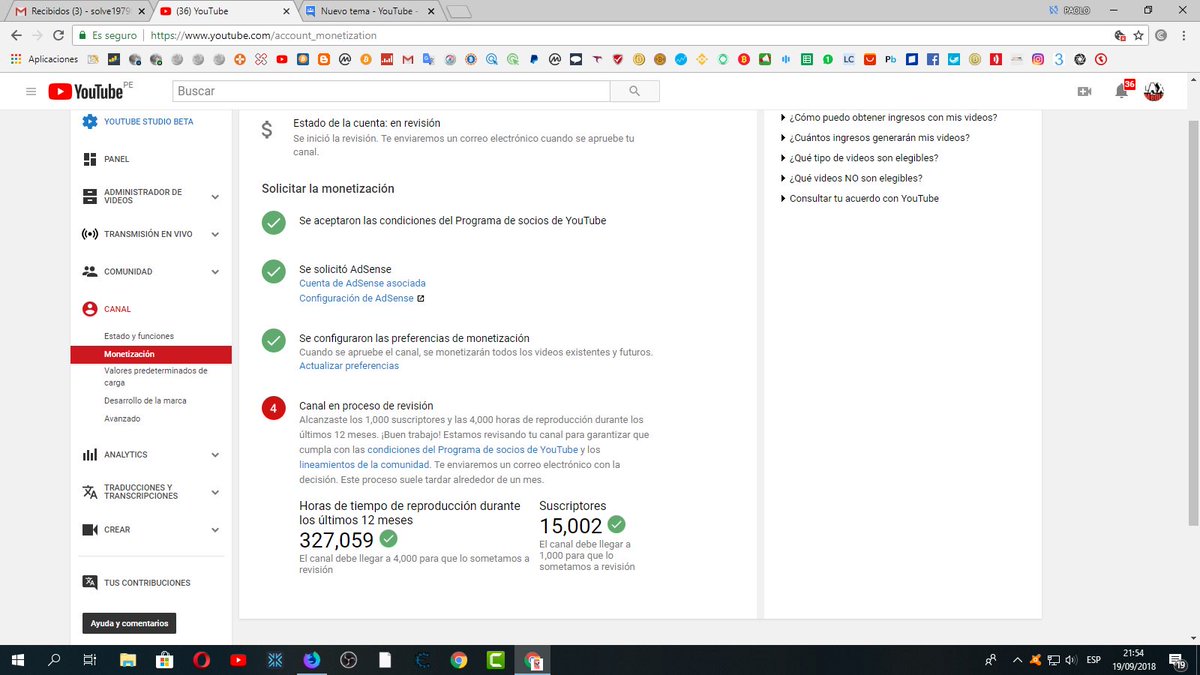Expand Comunidad section chevron
This screenshot has width=1200, height=675.
point(215,271)
